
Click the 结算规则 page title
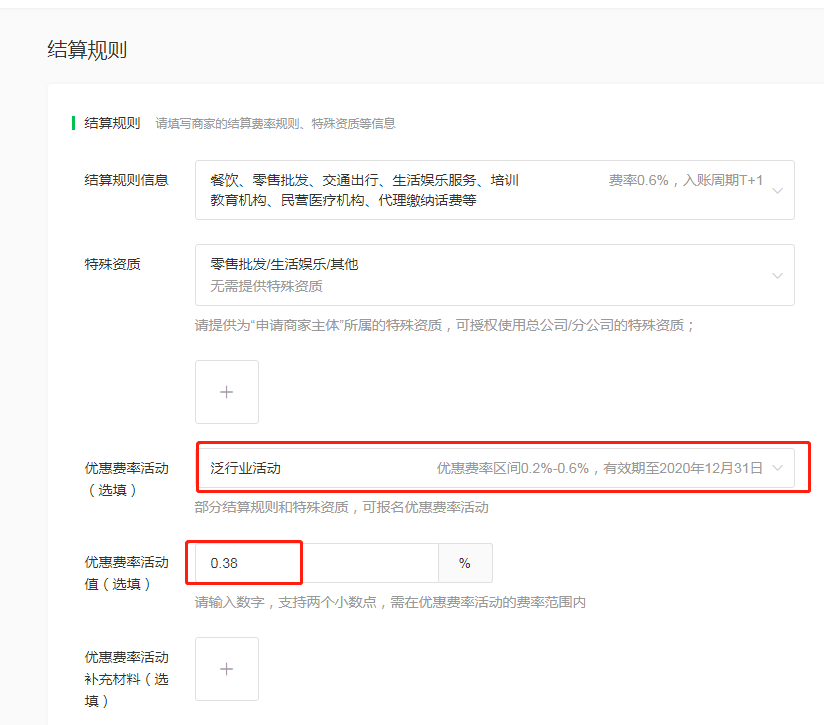point(87,50)
